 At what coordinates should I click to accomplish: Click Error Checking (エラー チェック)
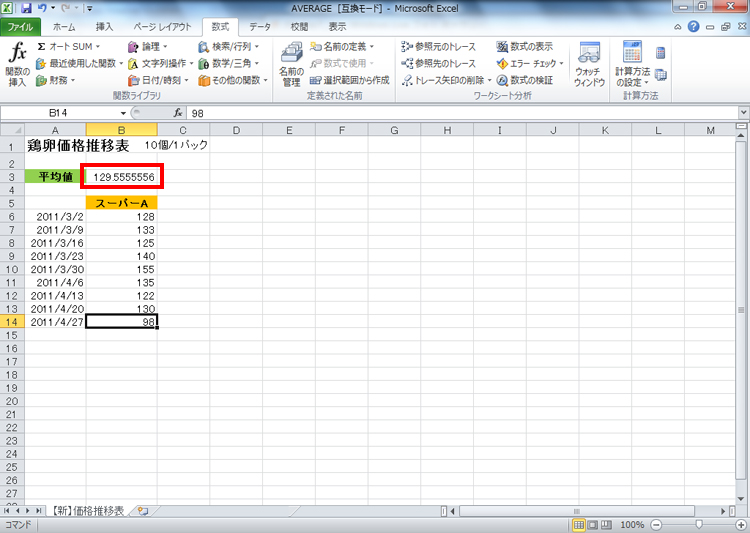(x=530, y=63)
